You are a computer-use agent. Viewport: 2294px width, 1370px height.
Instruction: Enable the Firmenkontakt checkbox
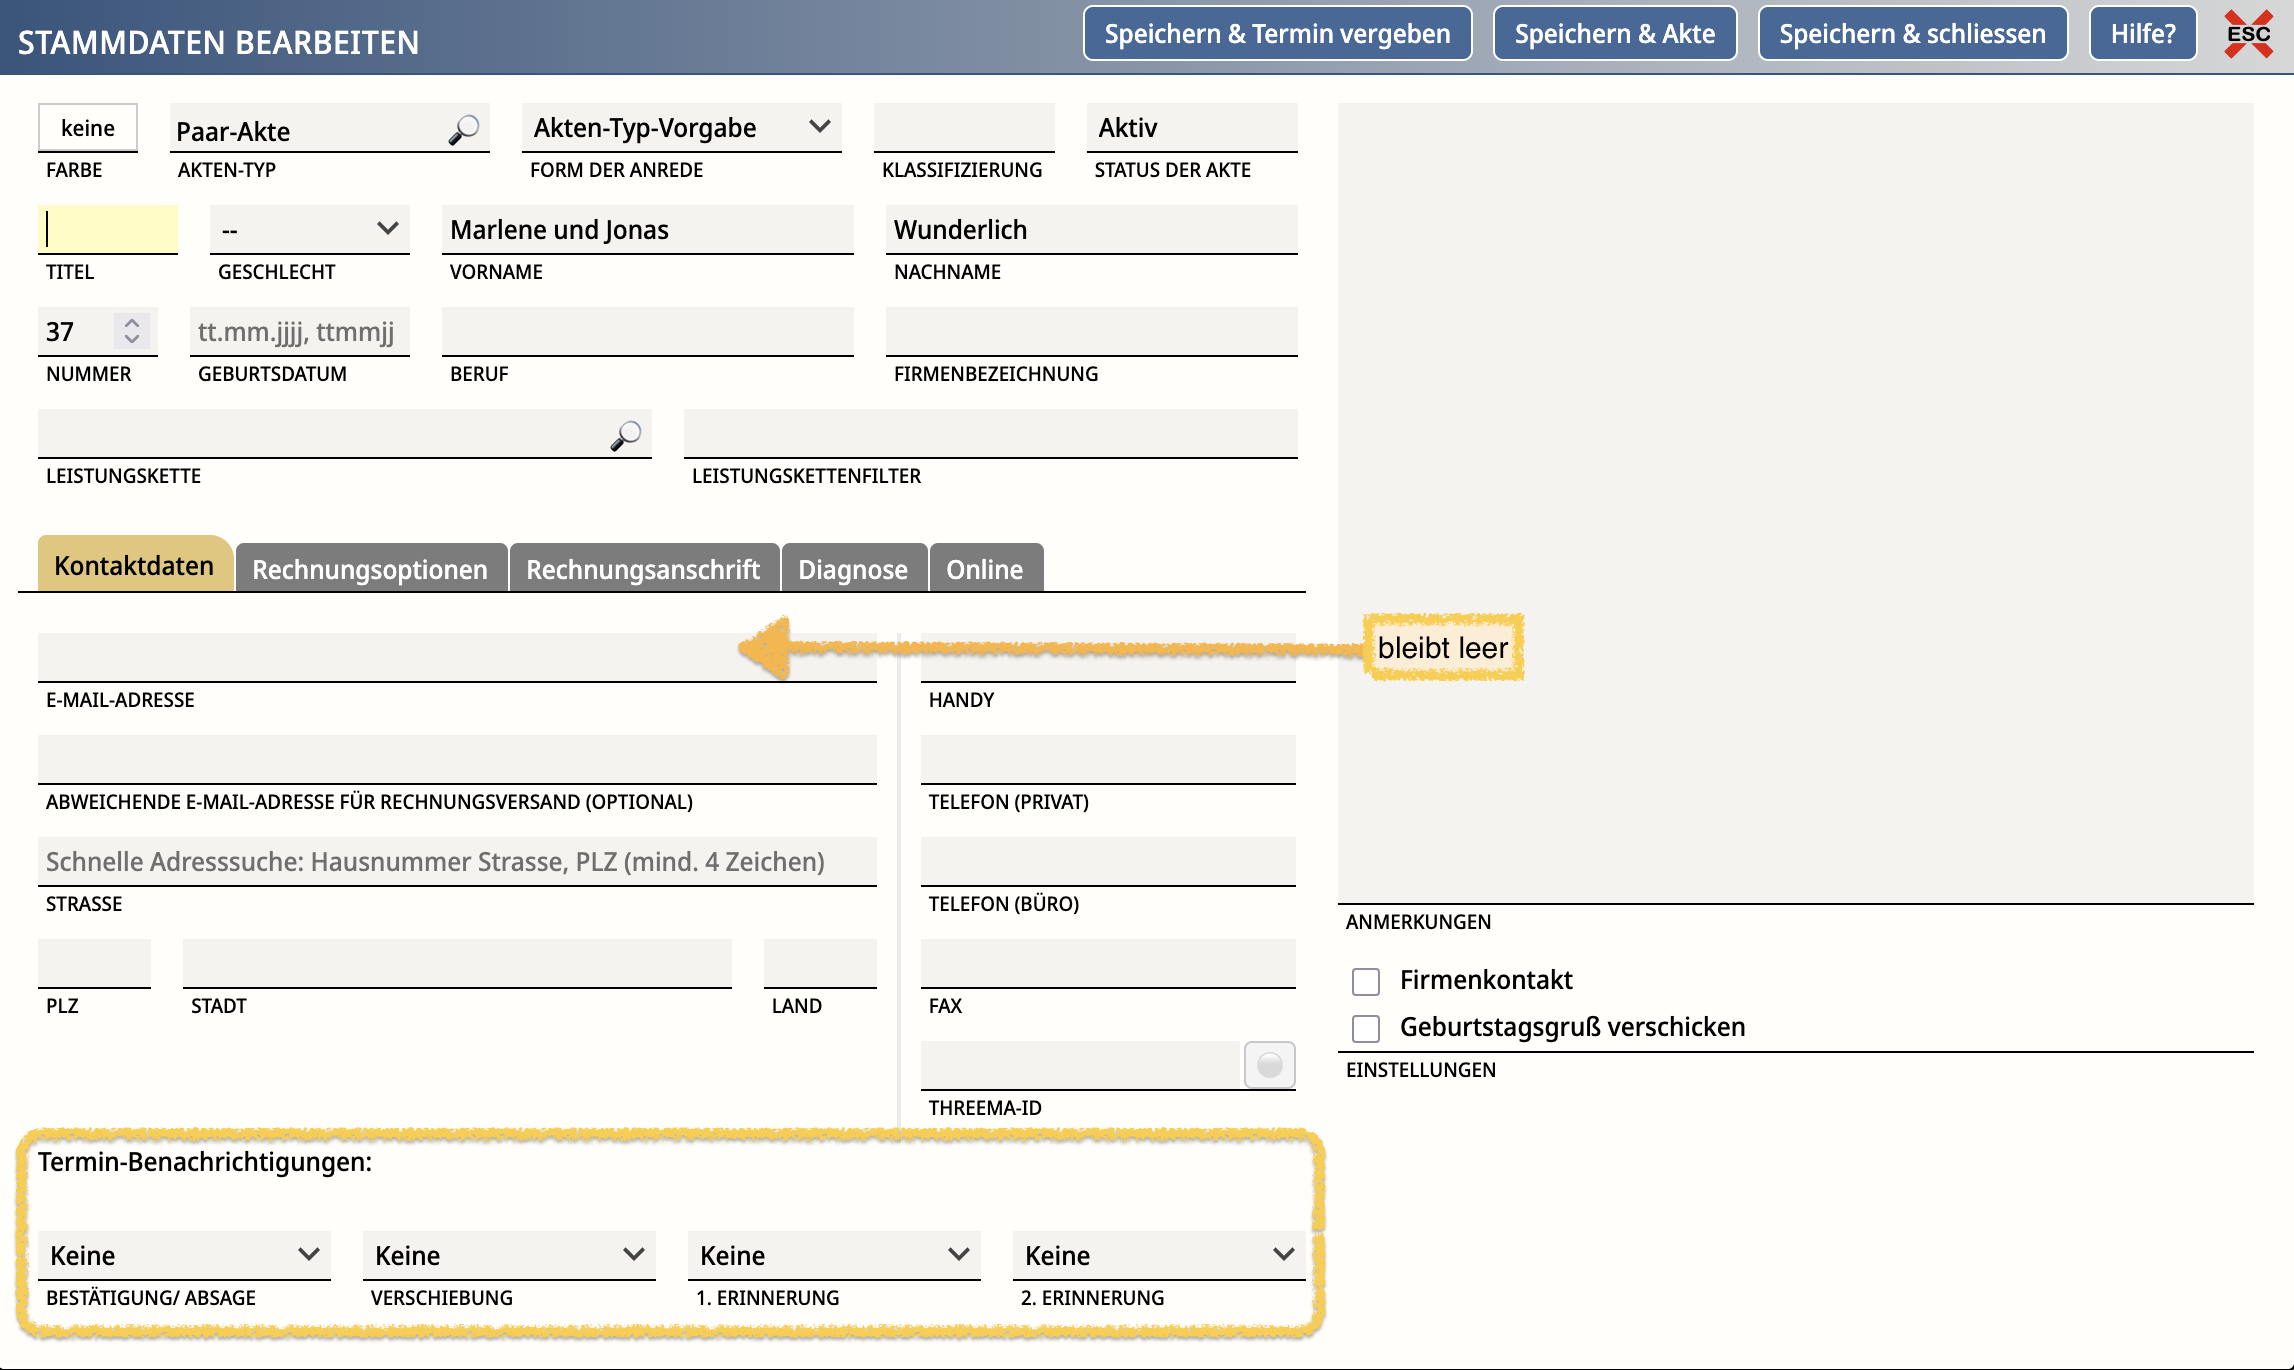1366,981
